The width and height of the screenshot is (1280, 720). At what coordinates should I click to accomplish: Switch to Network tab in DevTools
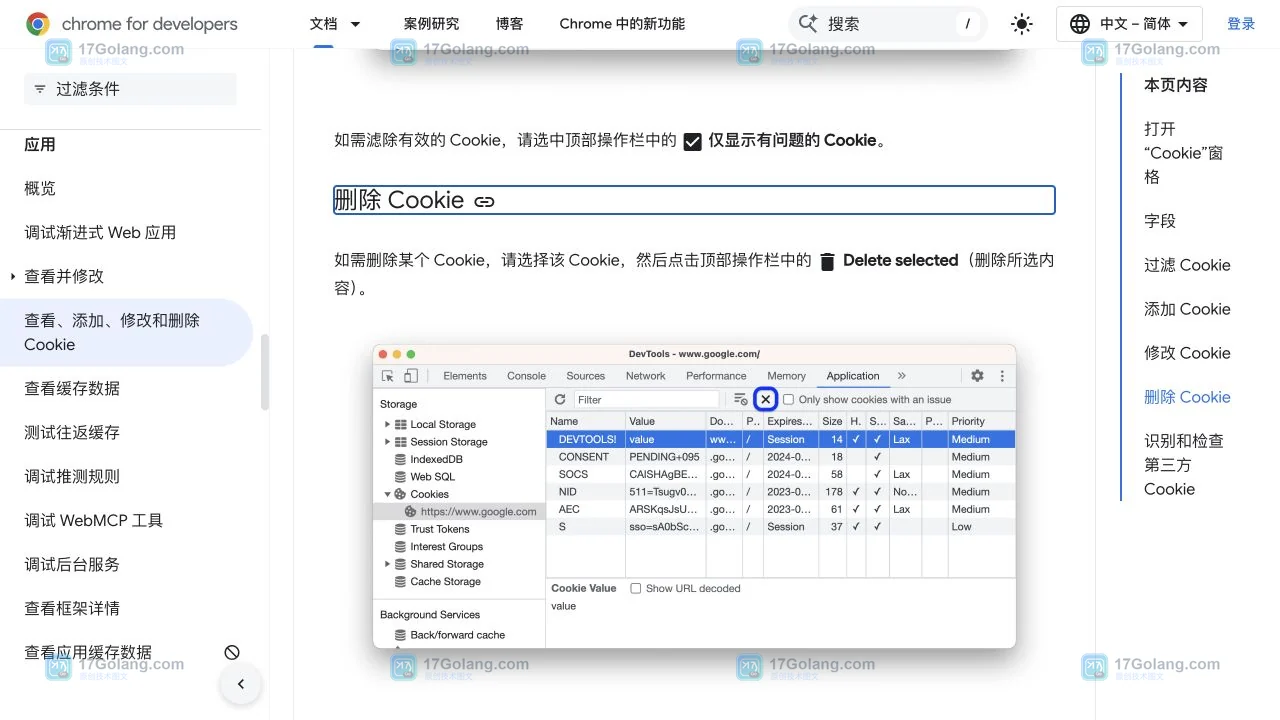[645, 376]
